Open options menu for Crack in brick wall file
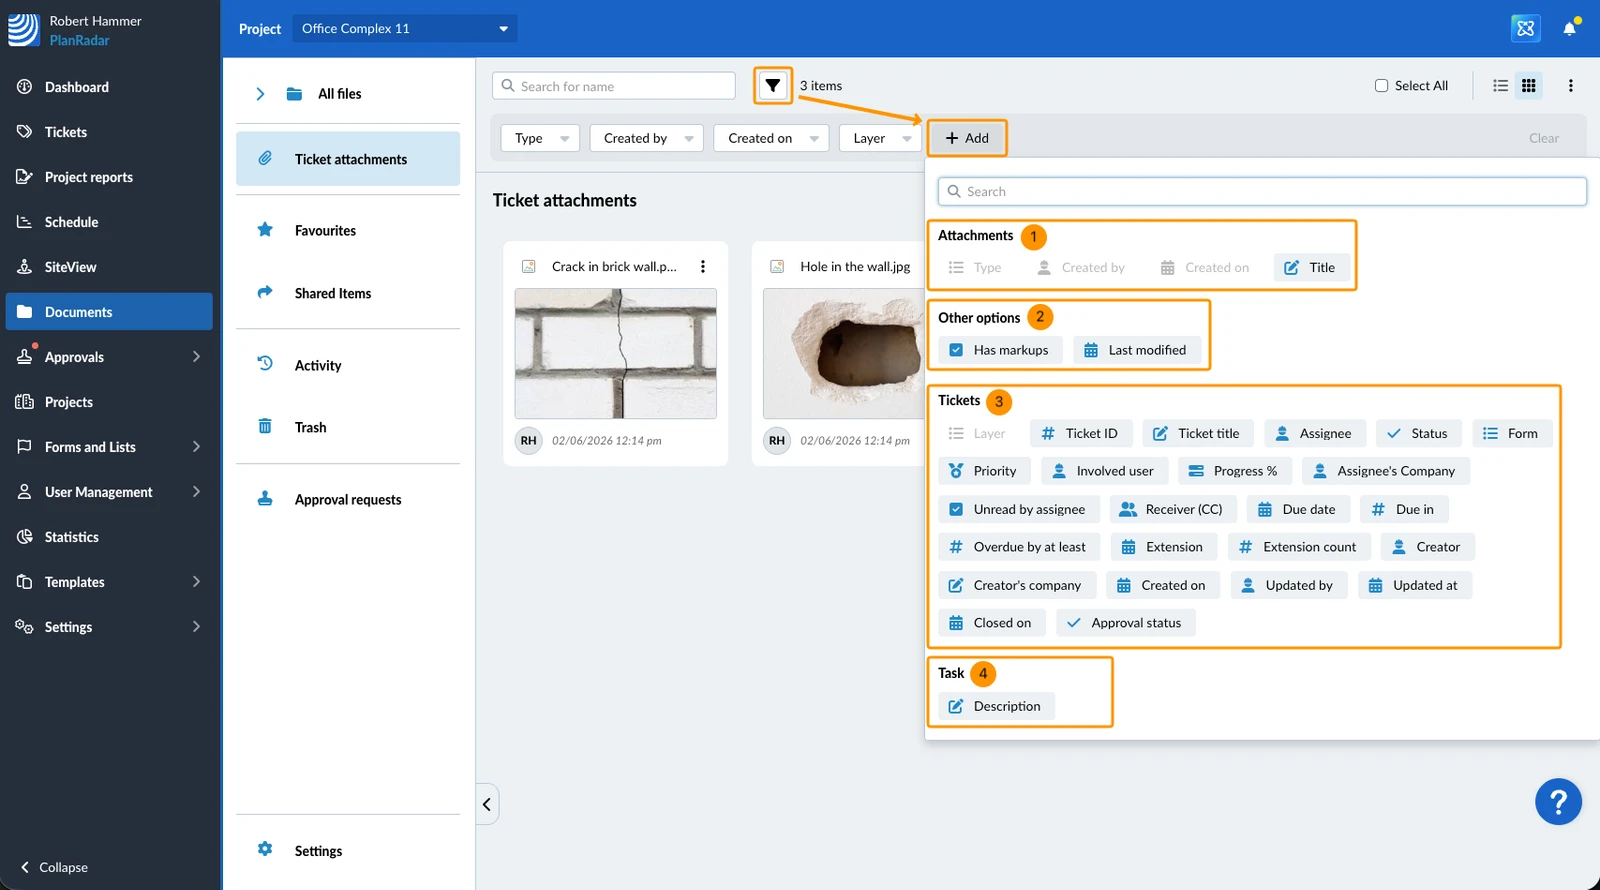Screen dimensions: 1600x890 703,267
